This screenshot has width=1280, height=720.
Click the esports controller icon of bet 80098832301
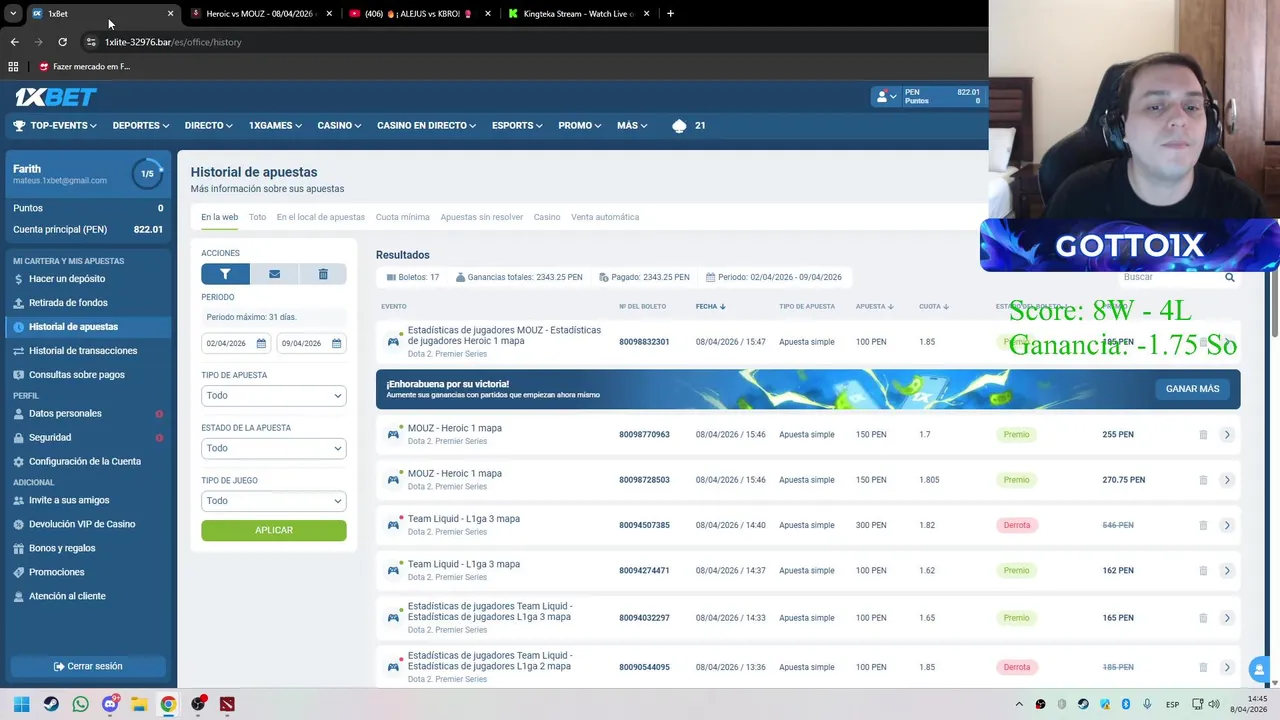393,342
